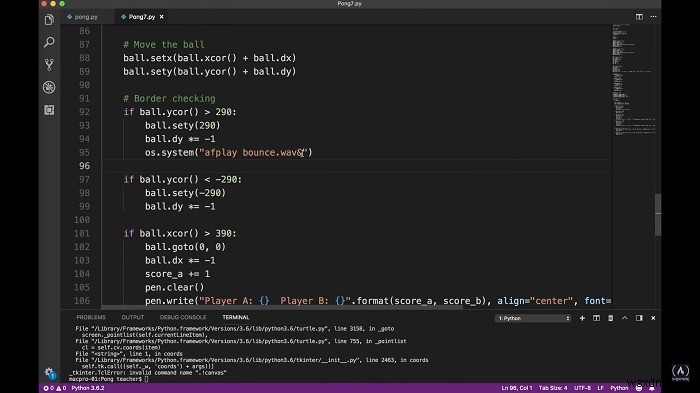
Task: Click the '# Move the ball' comment
Action: tap(164, 45)
